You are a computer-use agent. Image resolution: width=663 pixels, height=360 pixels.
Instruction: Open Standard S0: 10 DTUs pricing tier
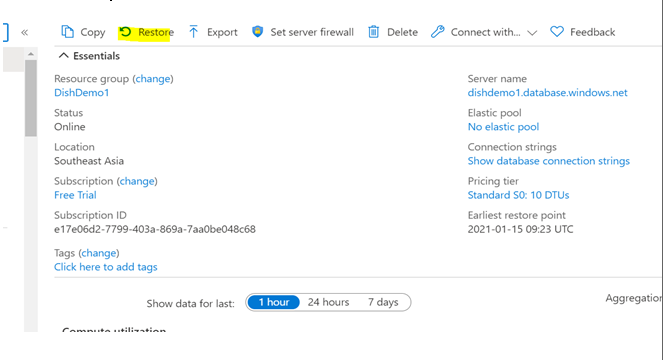point(518,195)
